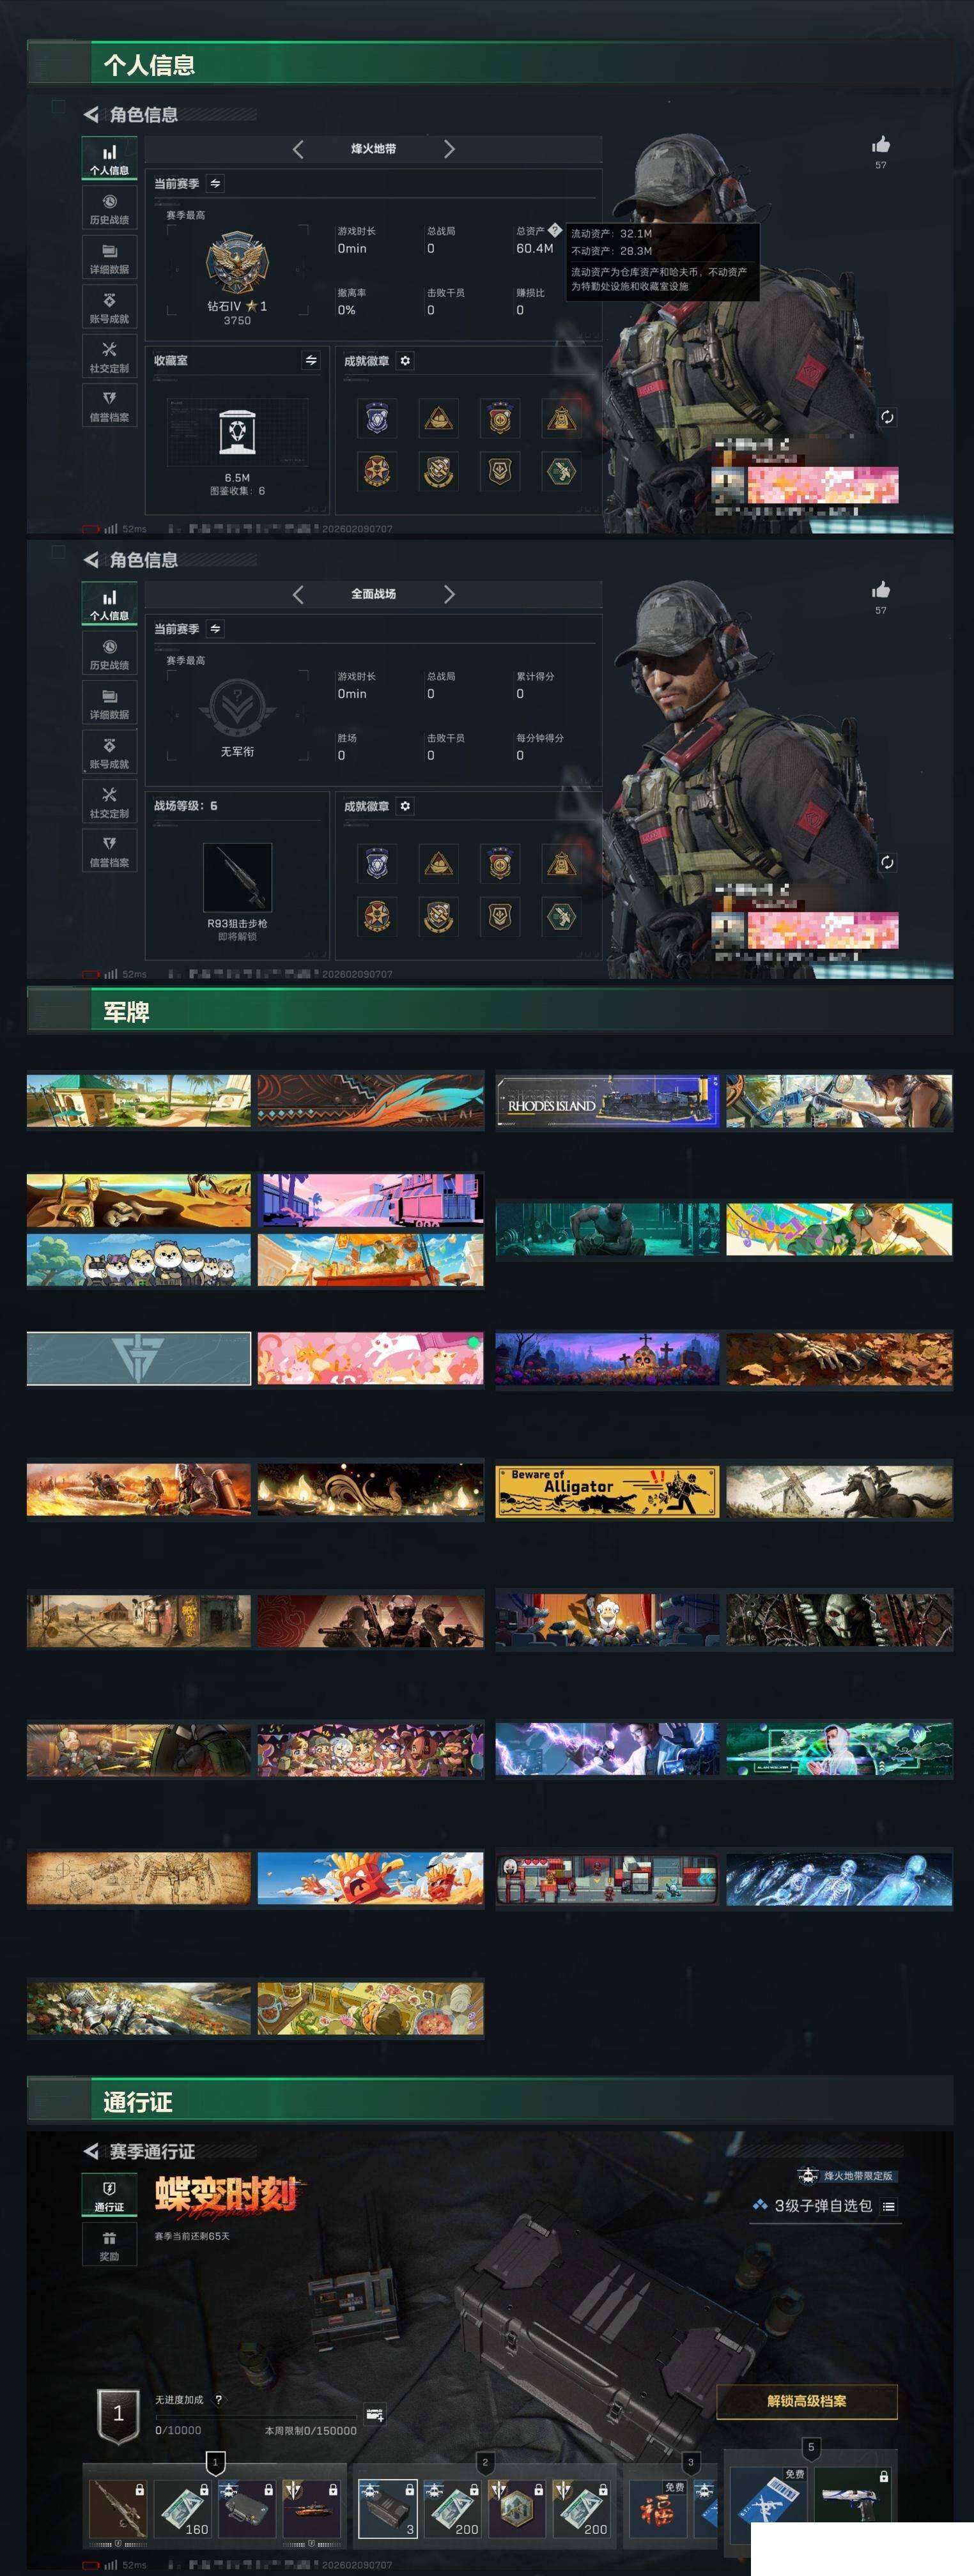Click back arrow in 烽火地带 角色信息 header
Image resolution: width=974 pixels, height=2576 pixels.
[x=91, y=114]
